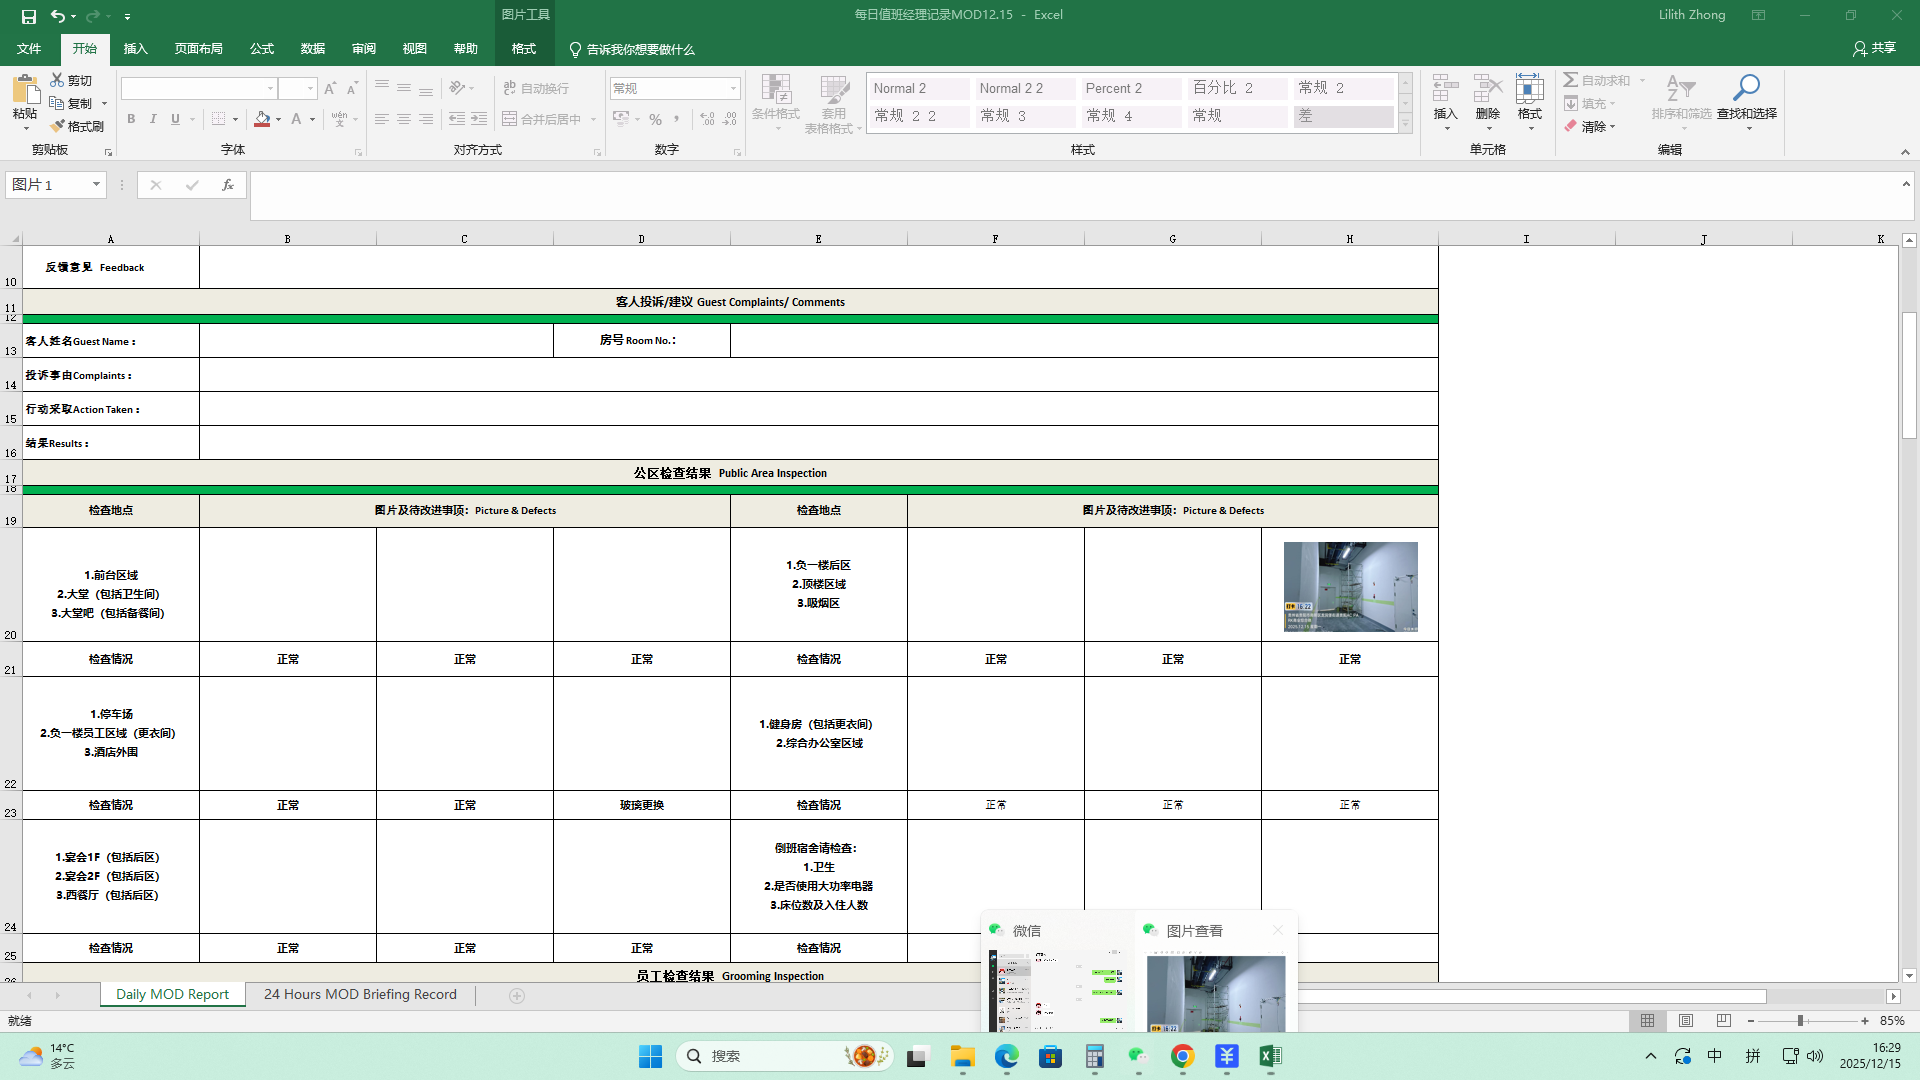Image resolution: width=1920 pixels, height=1080 pixels.
Task: Toggle Bold formatting button
Action: pyautogui.click(x=131, y=119)
